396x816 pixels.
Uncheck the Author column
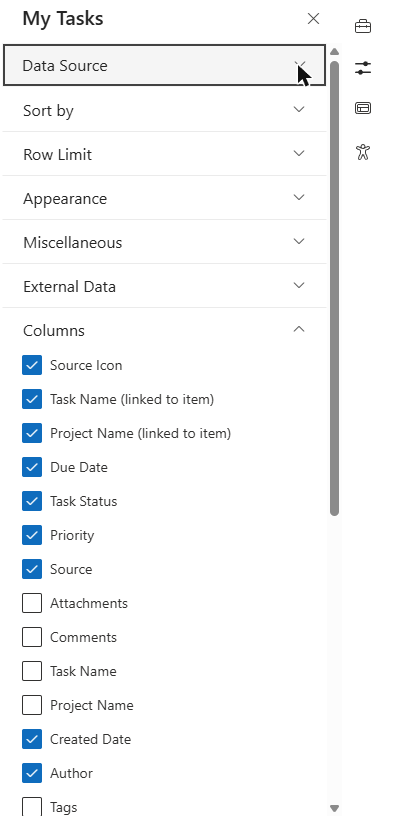pyautogui.click(x=32, y=773)
